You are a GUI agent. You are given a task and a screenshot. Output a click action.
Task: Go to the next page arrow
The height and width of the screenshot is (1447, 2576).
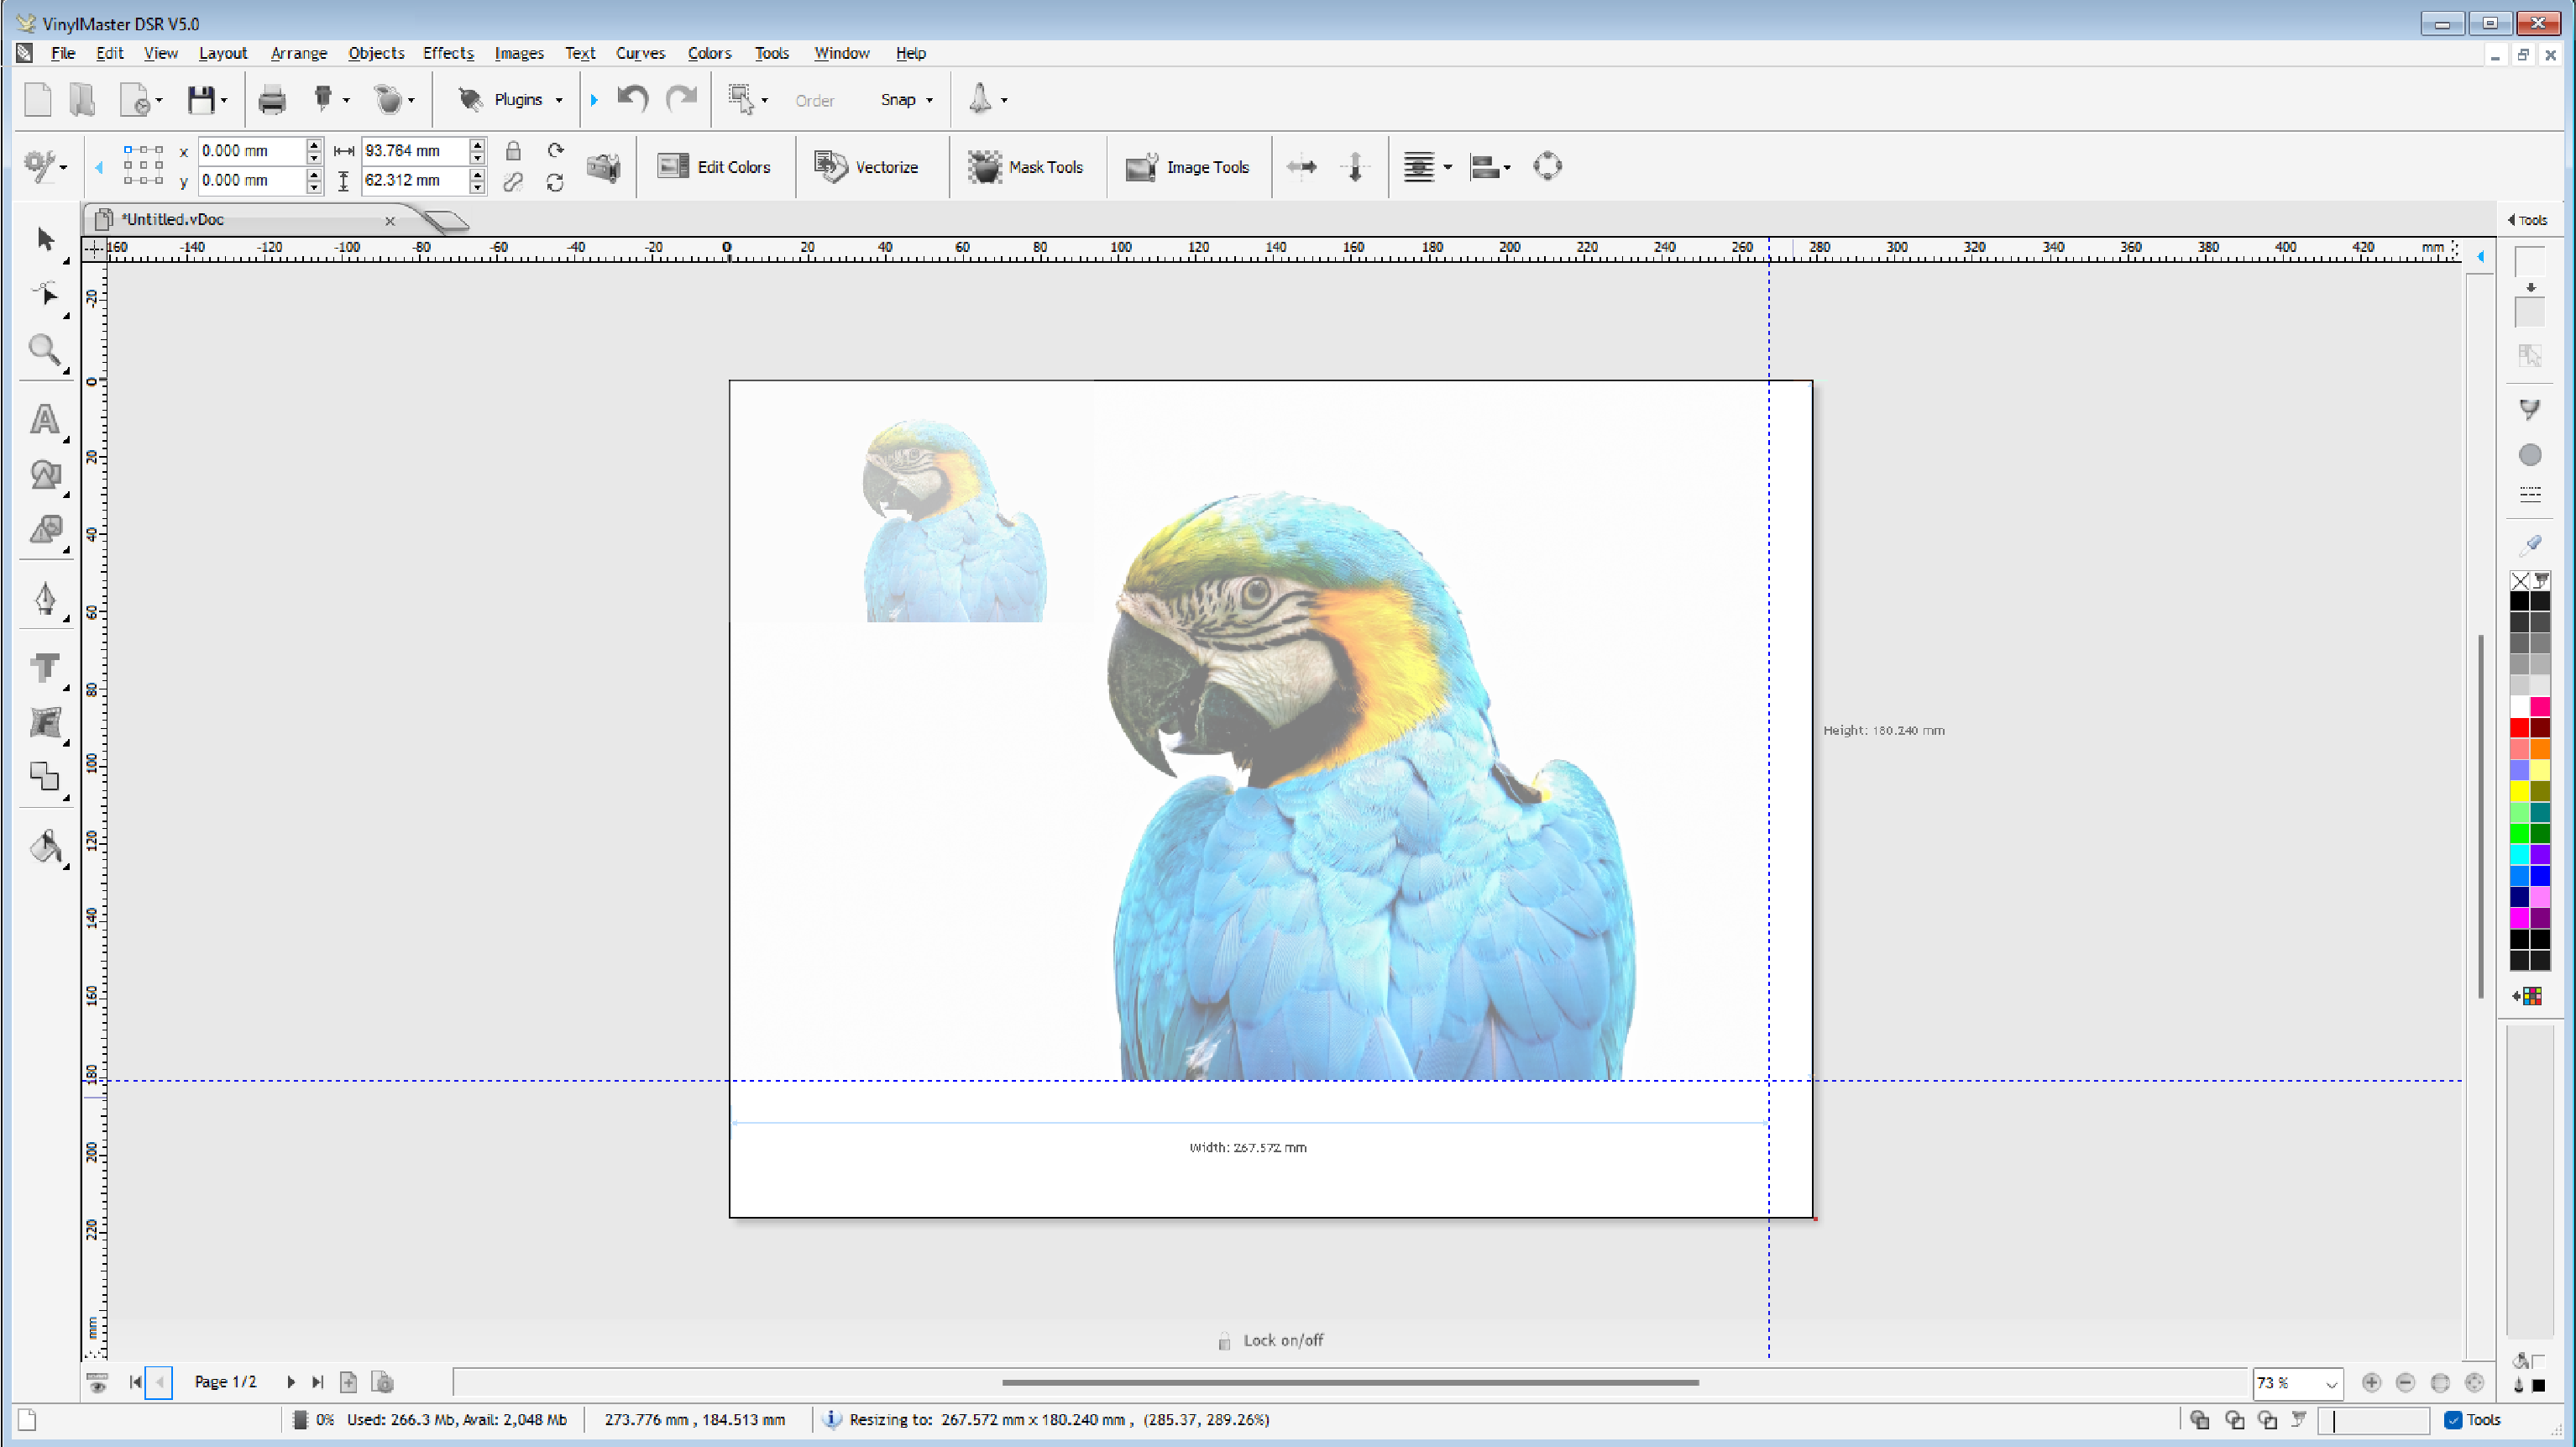point(291,1382)
